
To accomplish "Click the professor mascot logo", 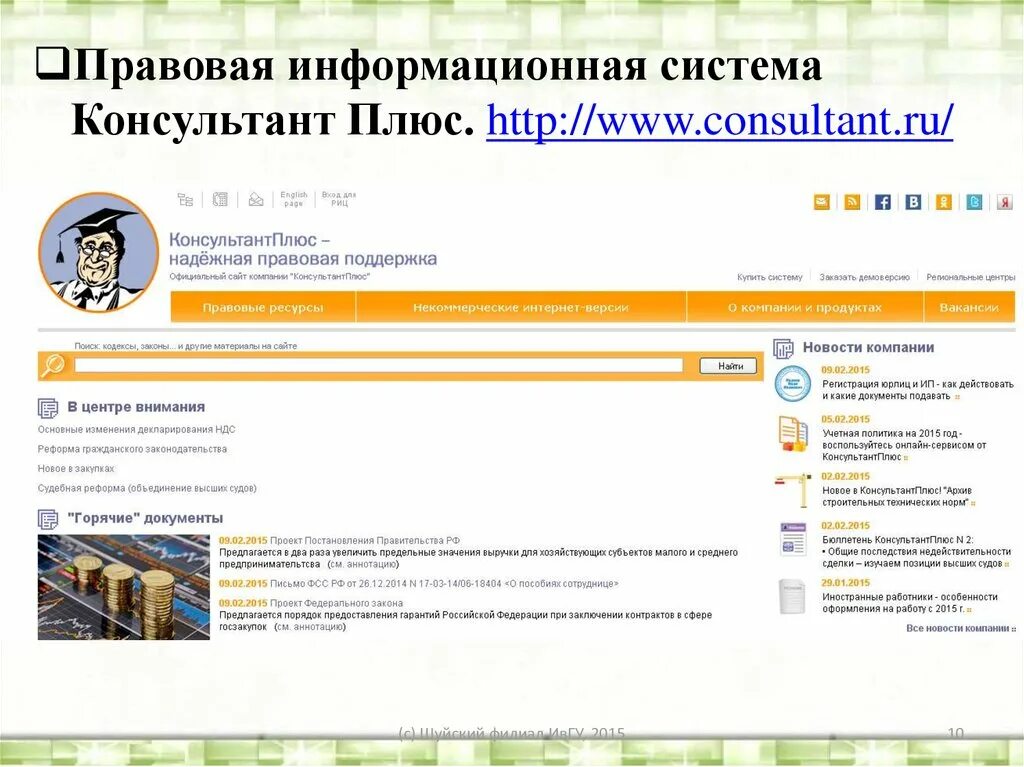I will pos(99,252).
